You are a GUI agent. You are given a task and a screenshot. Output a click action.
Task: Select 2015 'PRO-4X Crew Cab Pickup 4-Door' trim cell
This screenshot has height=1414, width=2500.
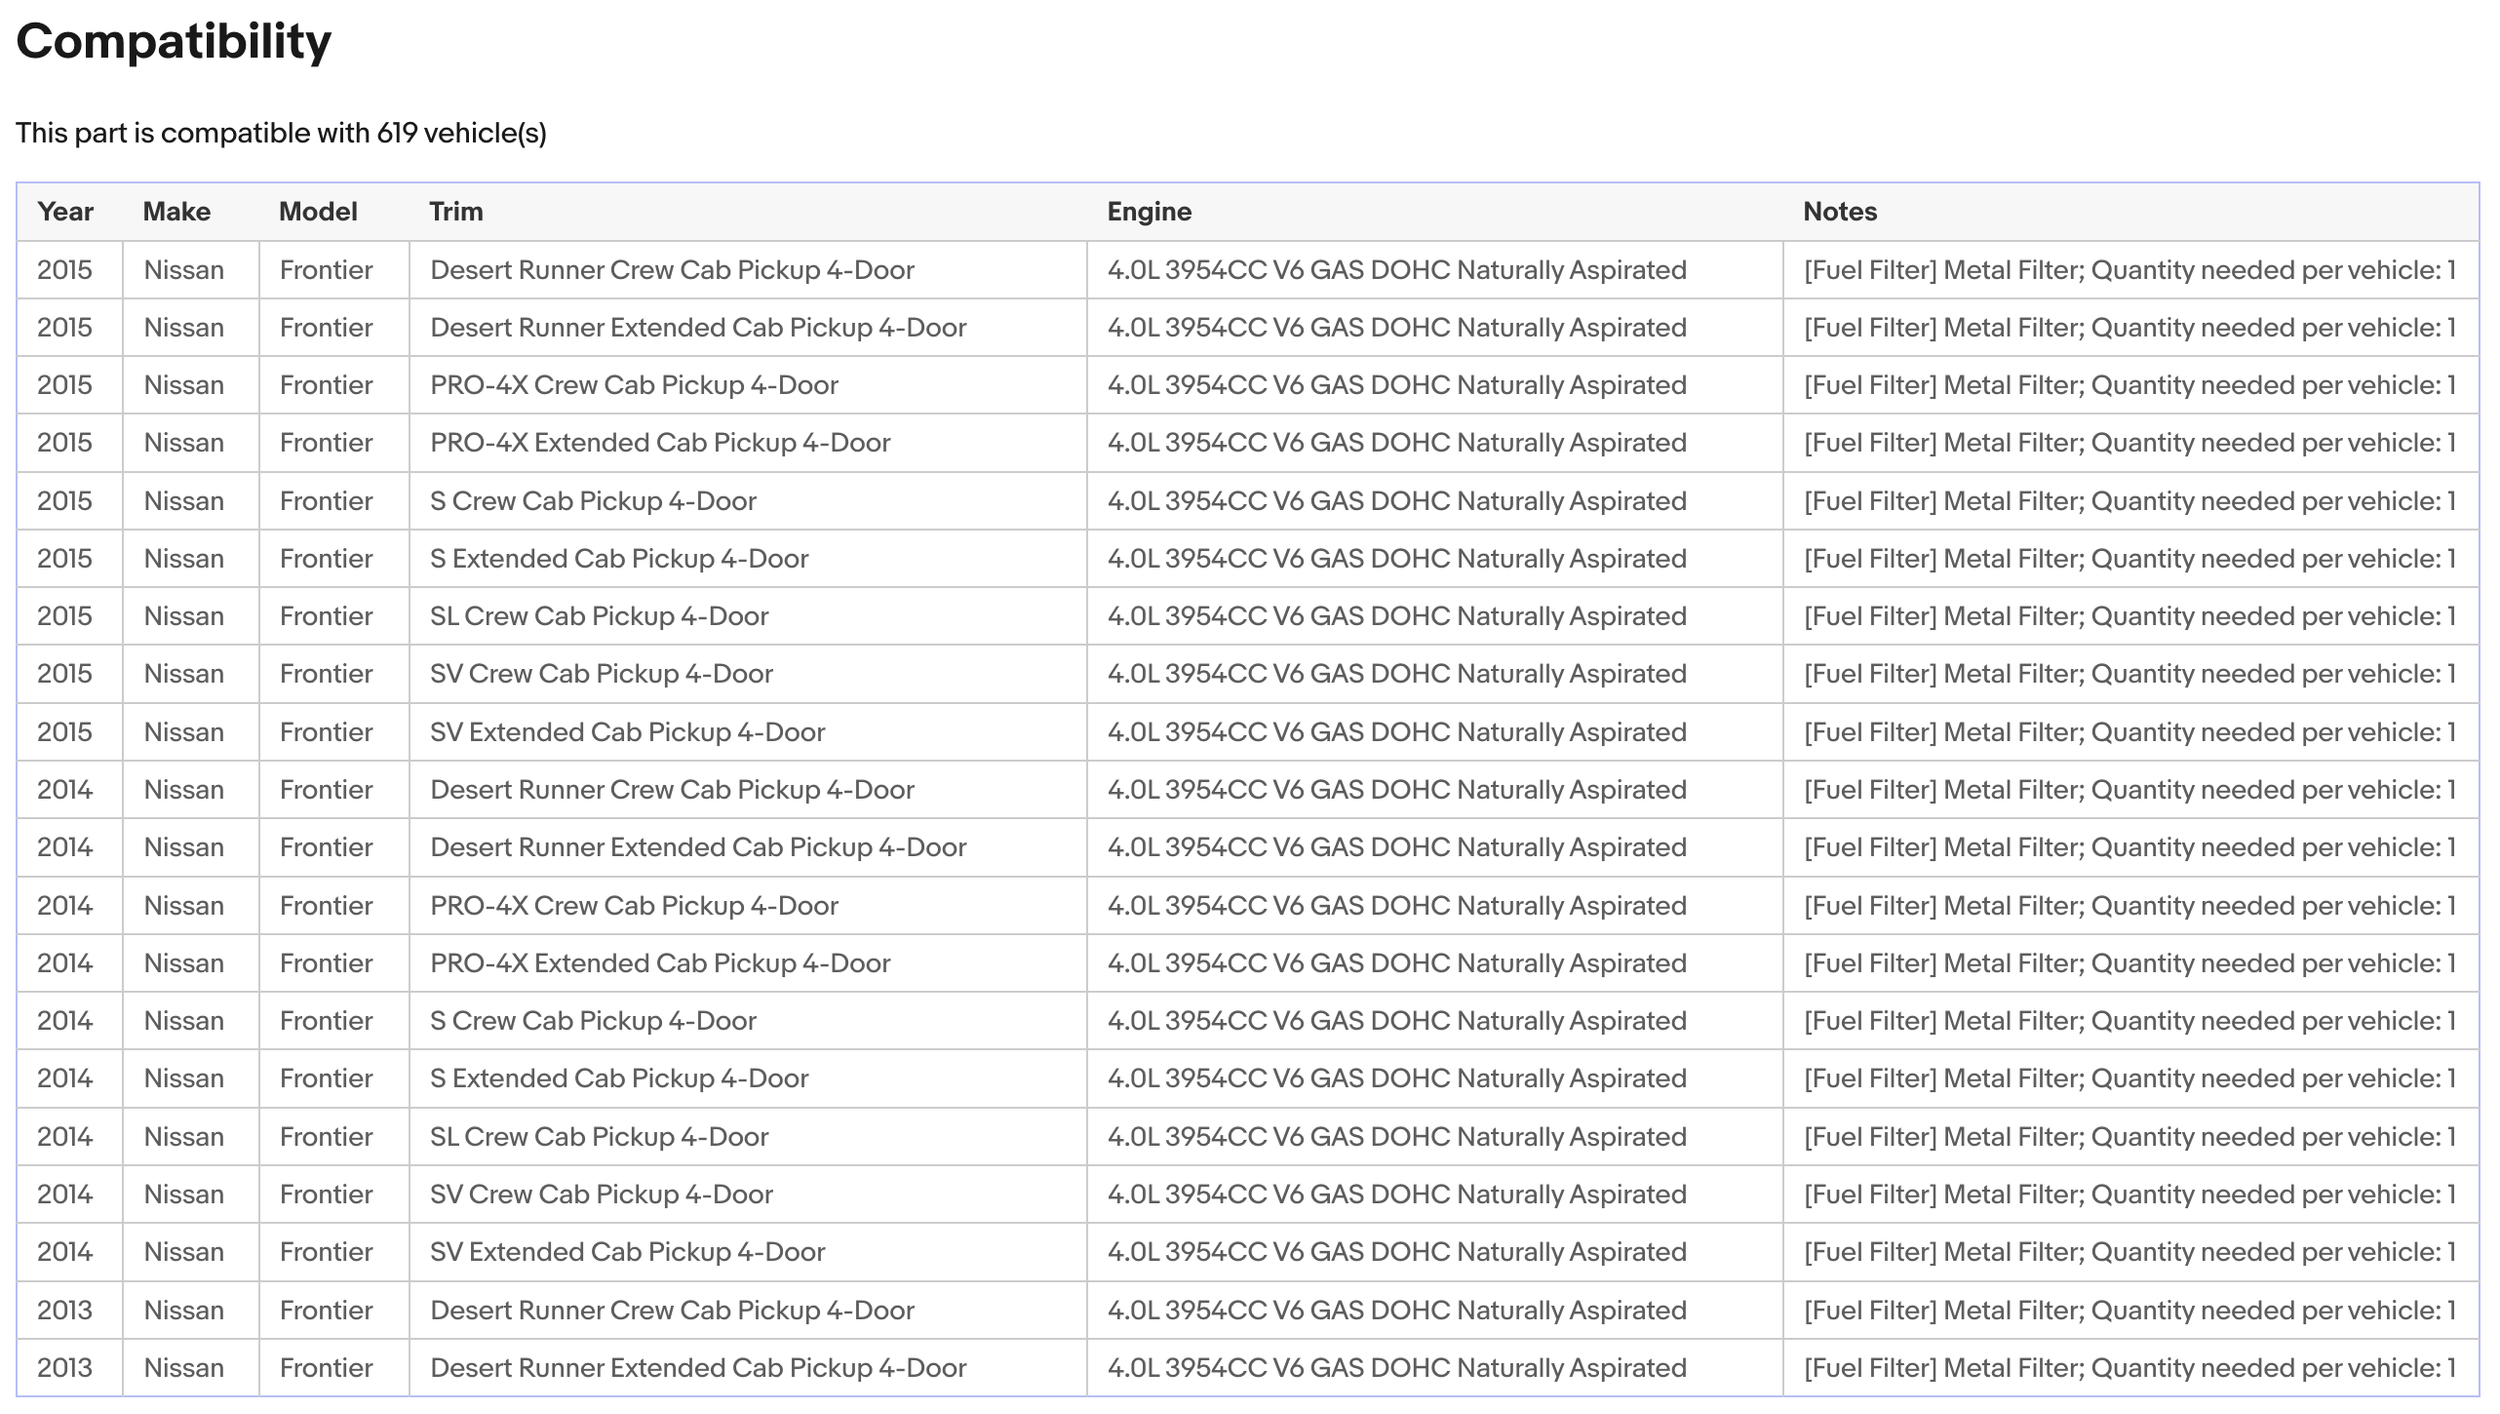(748, 385)
